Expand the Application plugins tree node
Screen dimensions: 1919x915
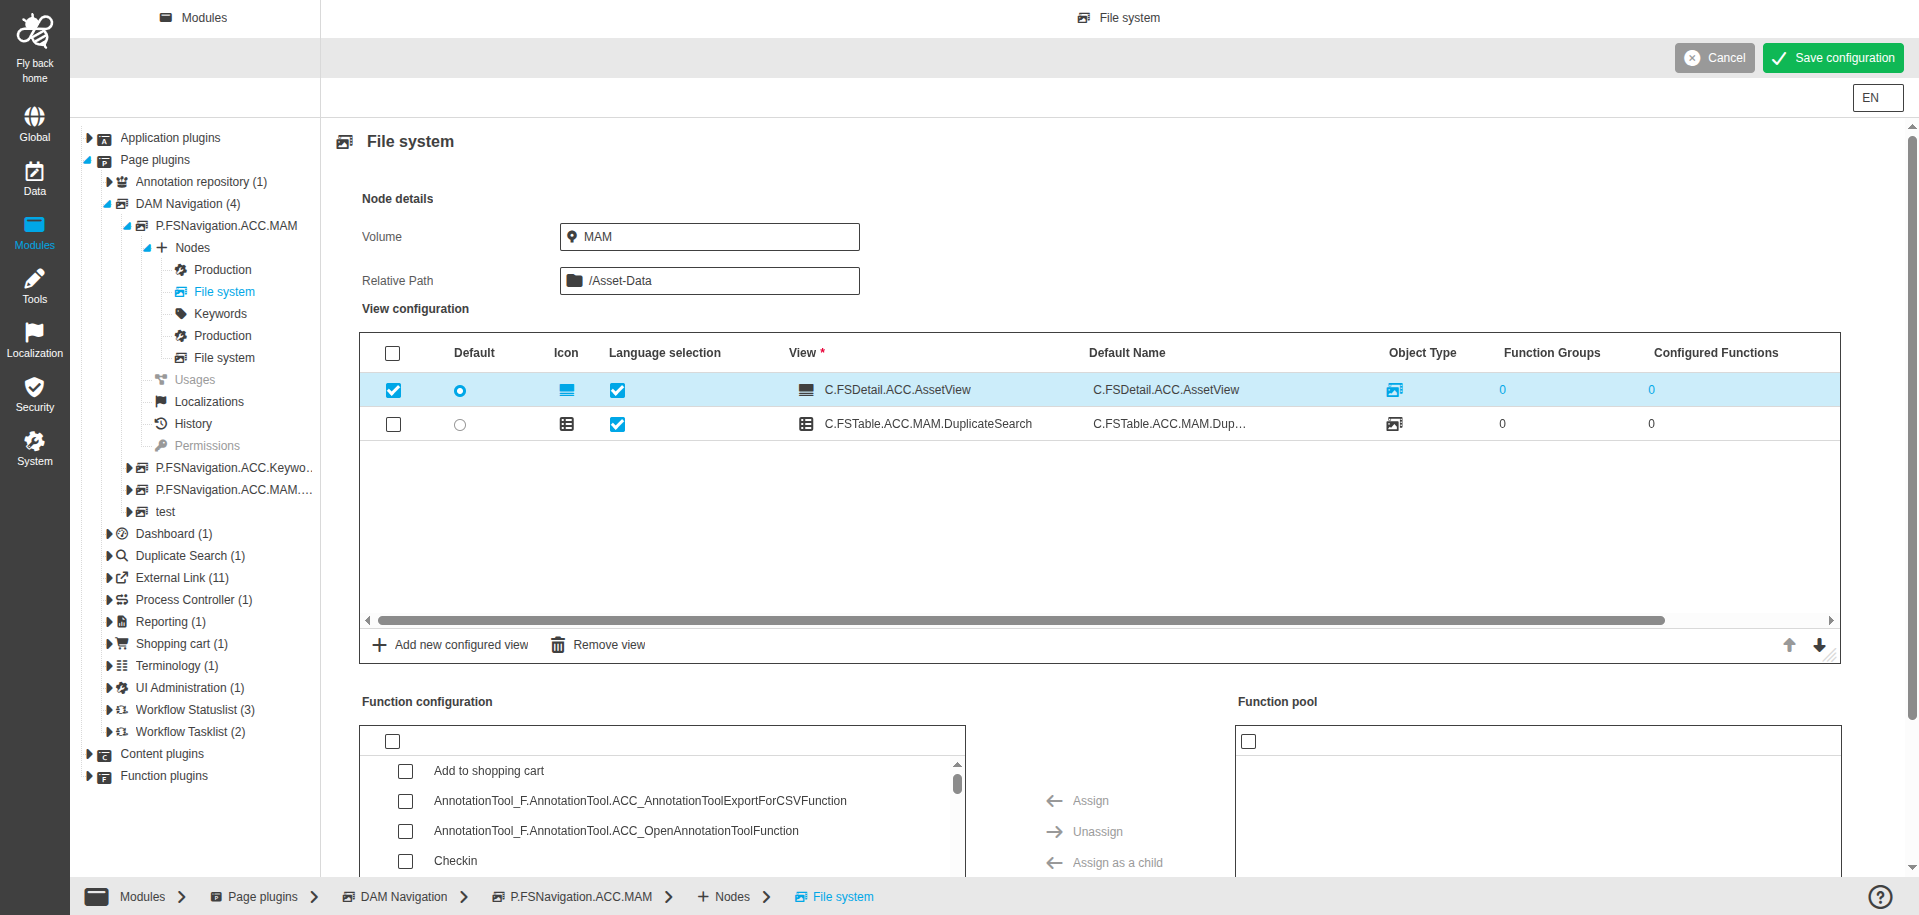point(89,138)
